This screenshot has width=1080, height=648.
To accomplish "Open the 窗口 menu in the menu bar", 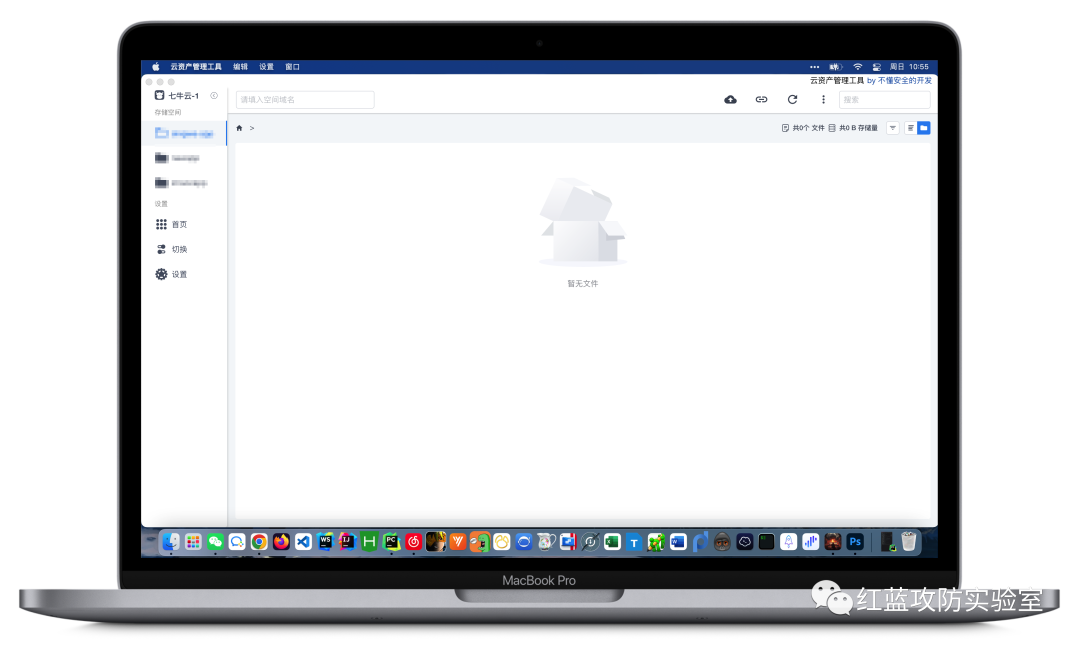I will pos(293,67).
